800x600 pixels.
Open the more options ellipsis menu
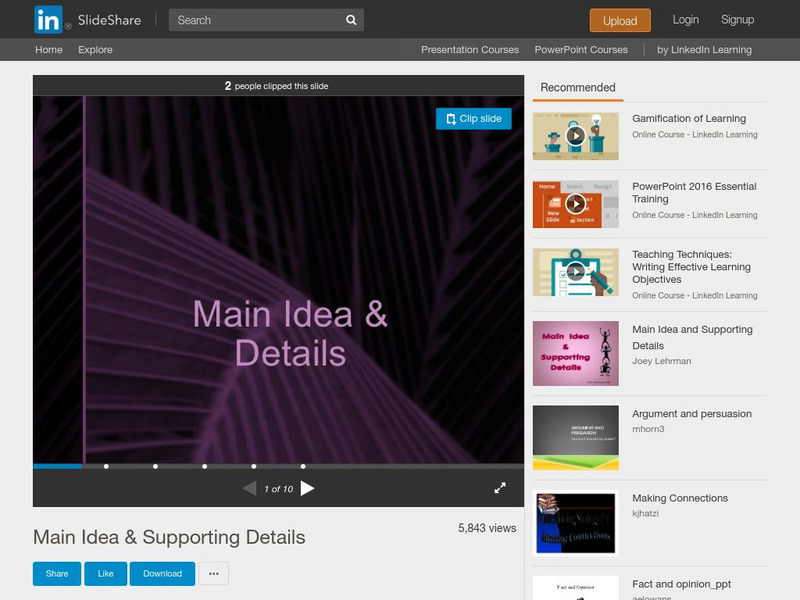coord(213,574)
